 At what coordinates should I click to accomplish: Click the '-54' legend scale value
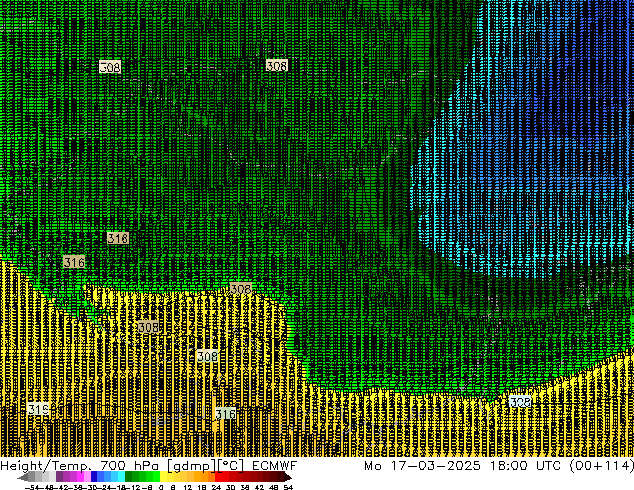(31, 487)
